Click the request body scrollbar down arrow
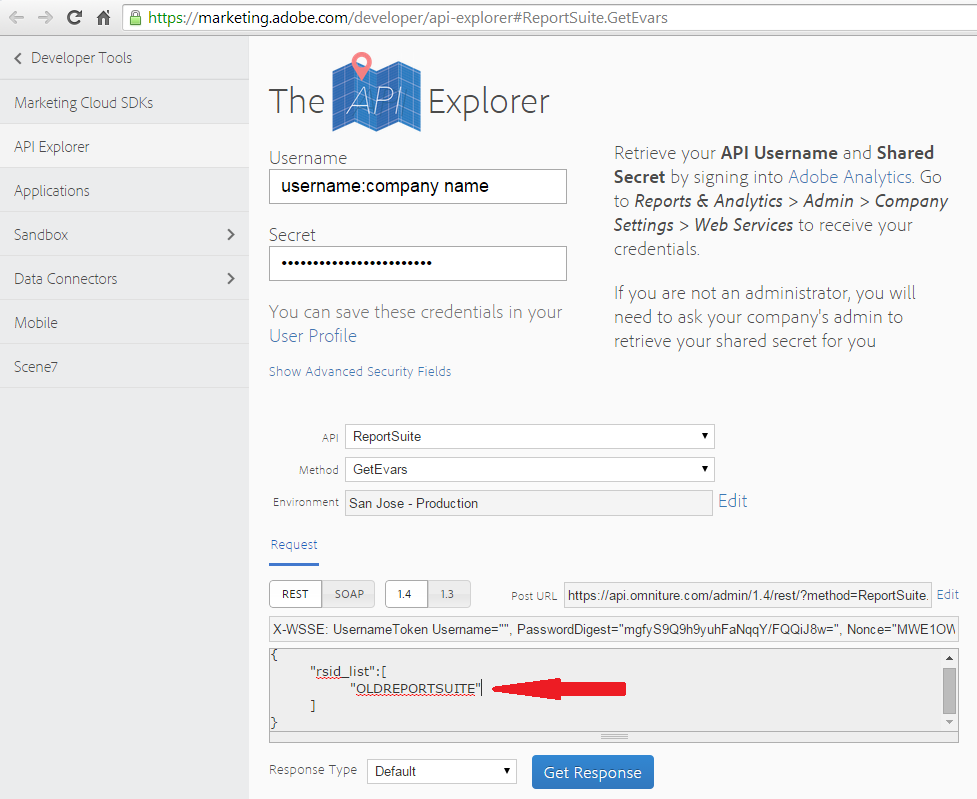This screenshot has height=799, width=977. 950,722
